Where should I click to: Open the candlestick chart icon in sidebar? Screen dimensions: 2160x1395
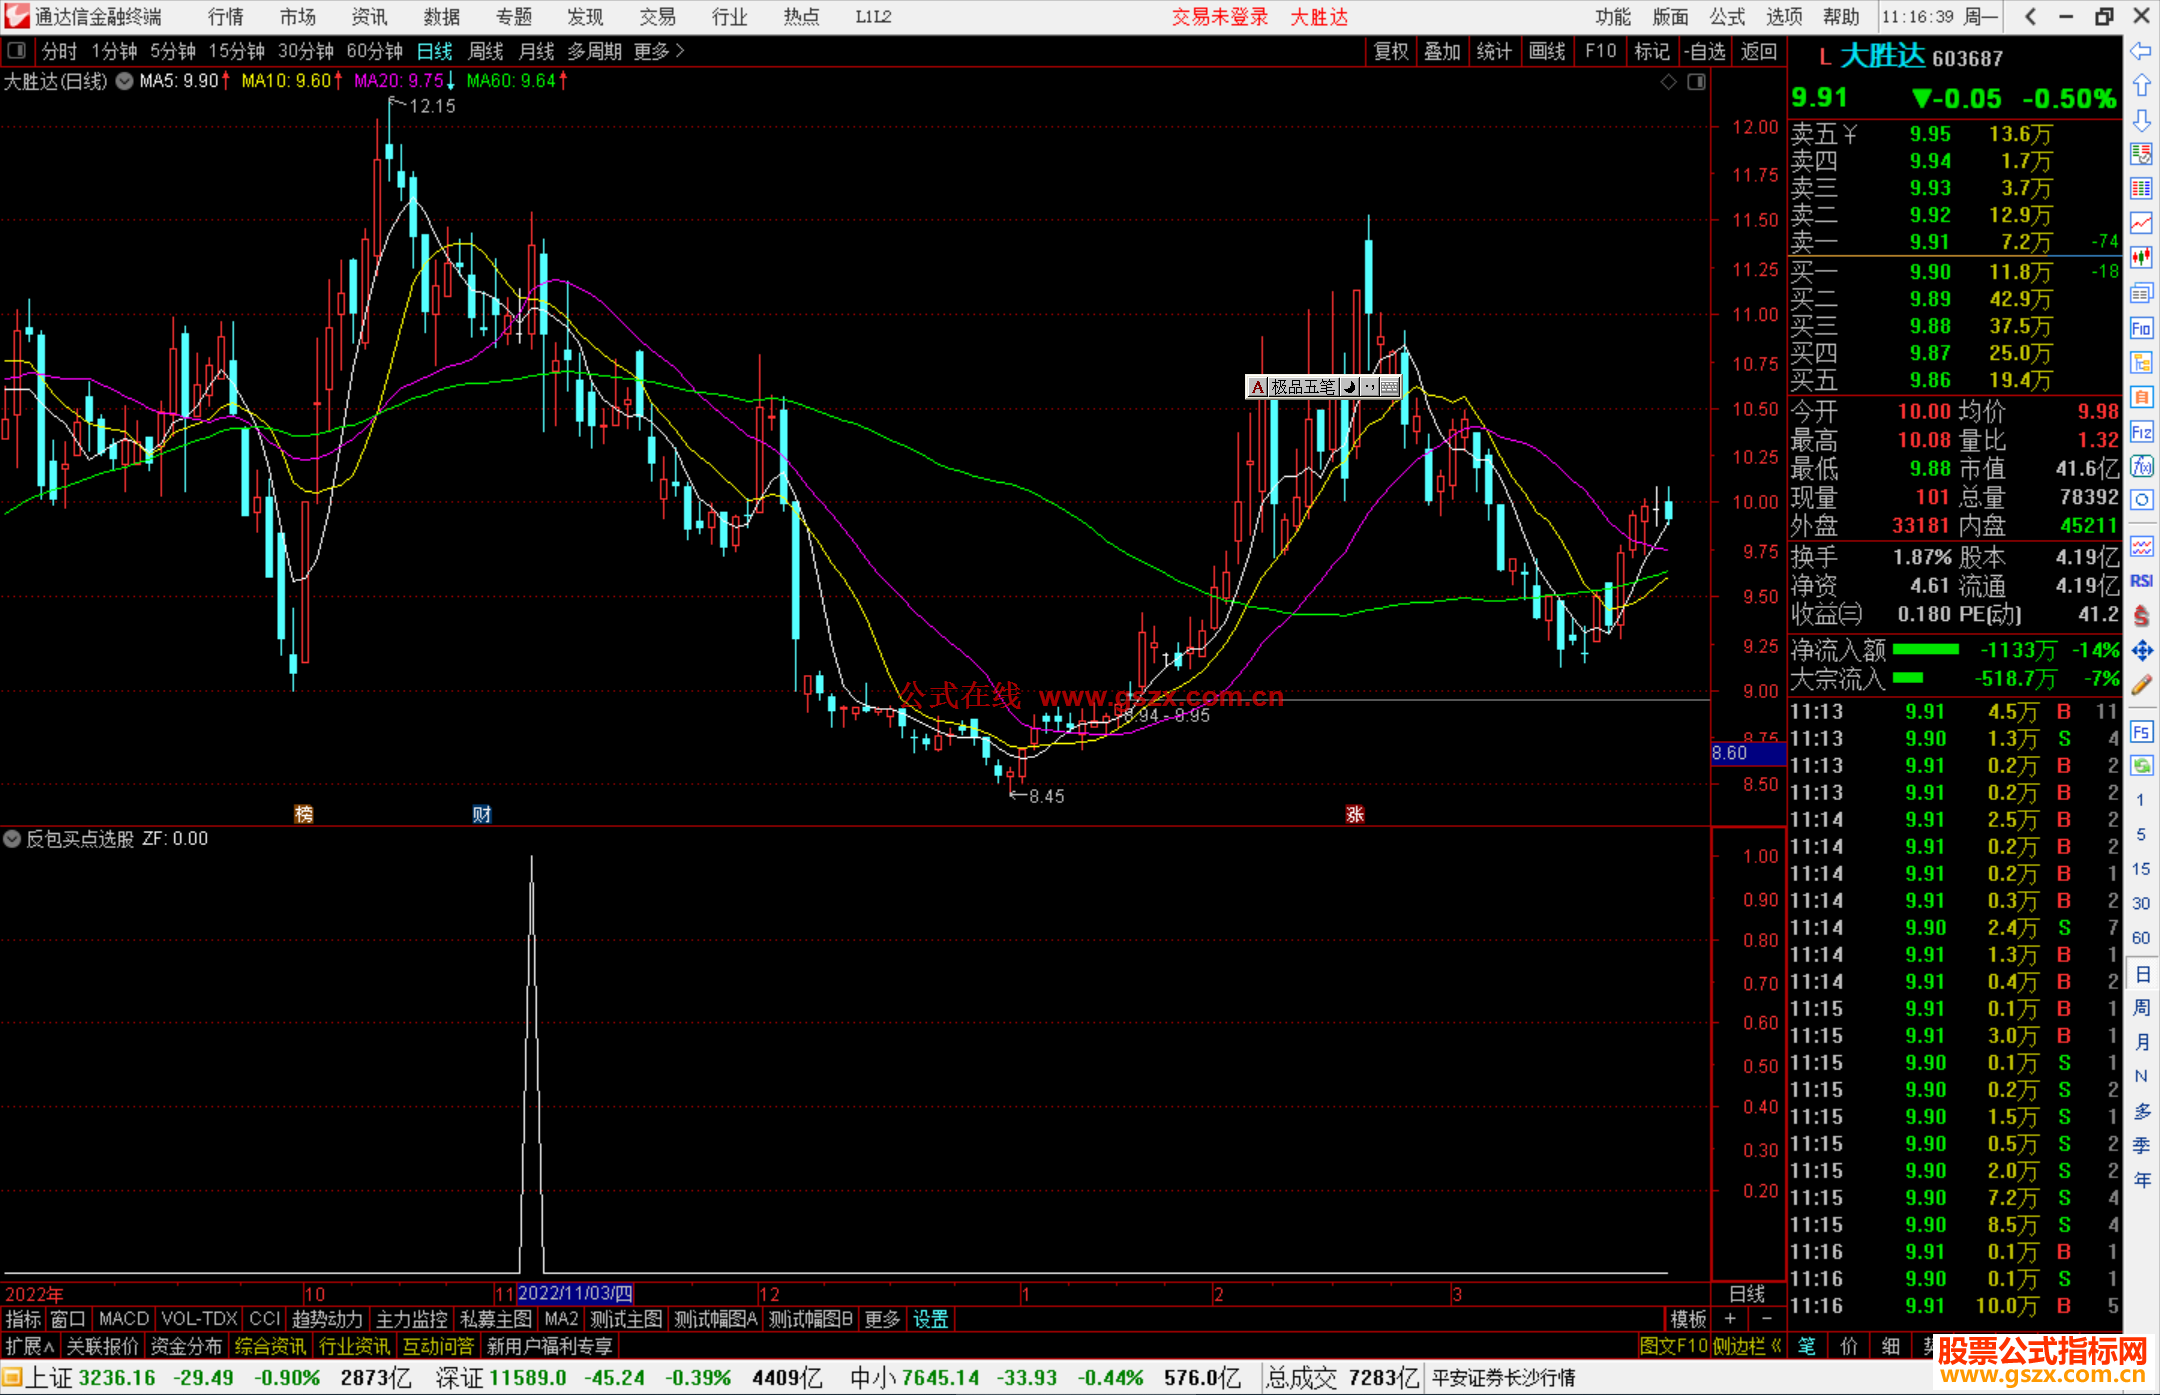pos(2140,258)
